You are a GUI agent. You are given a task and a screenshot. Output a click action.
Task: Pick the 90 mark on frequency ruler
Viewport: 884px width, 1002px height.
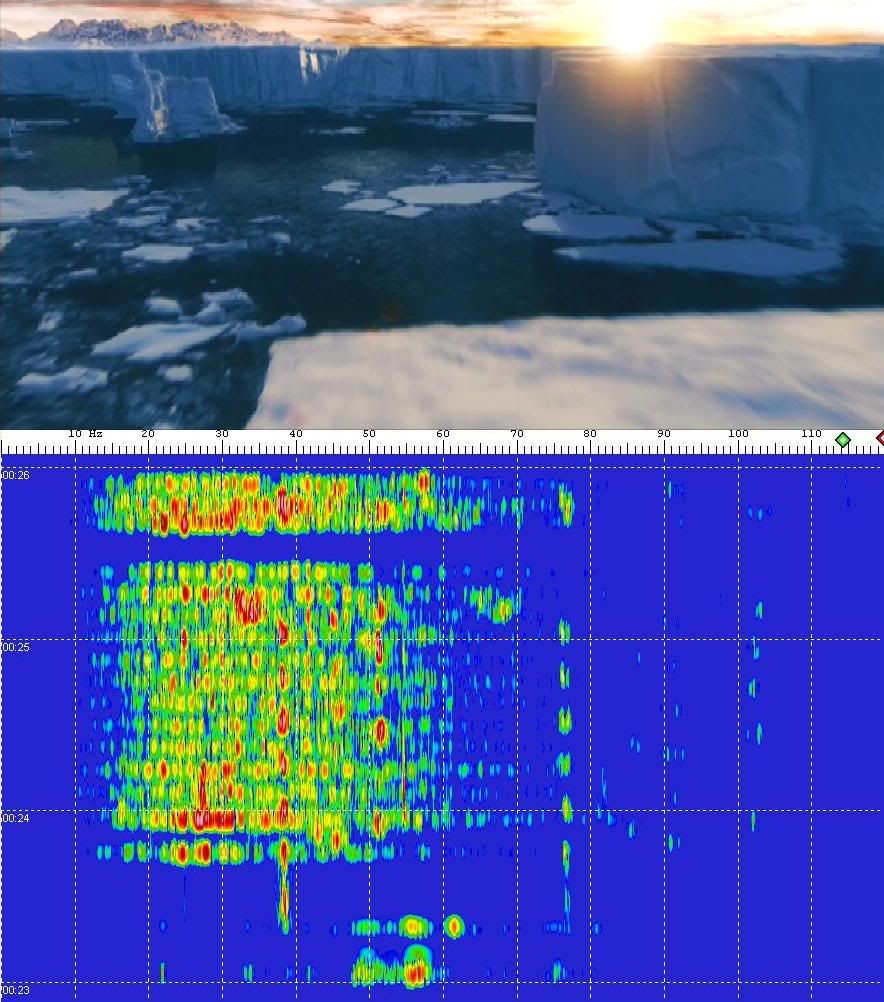(664, 434)
